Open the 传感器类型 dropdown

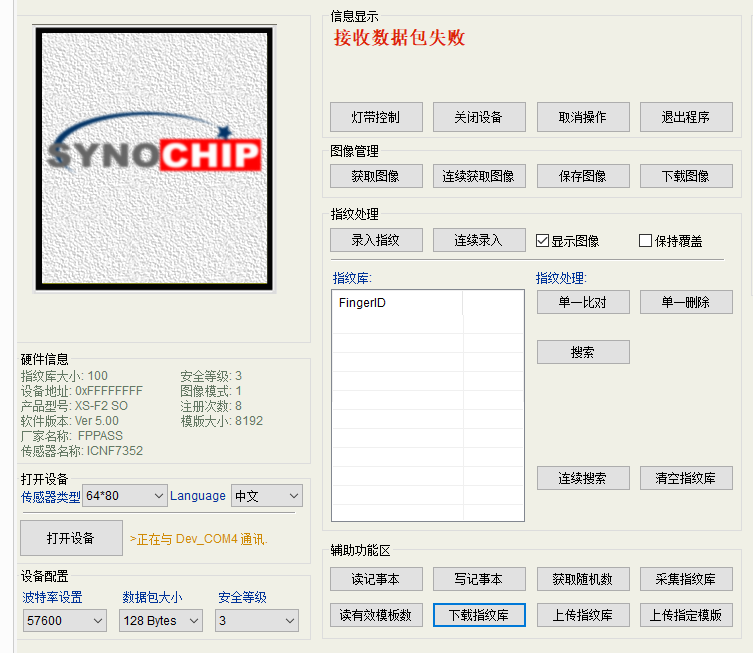pos(125,496)
